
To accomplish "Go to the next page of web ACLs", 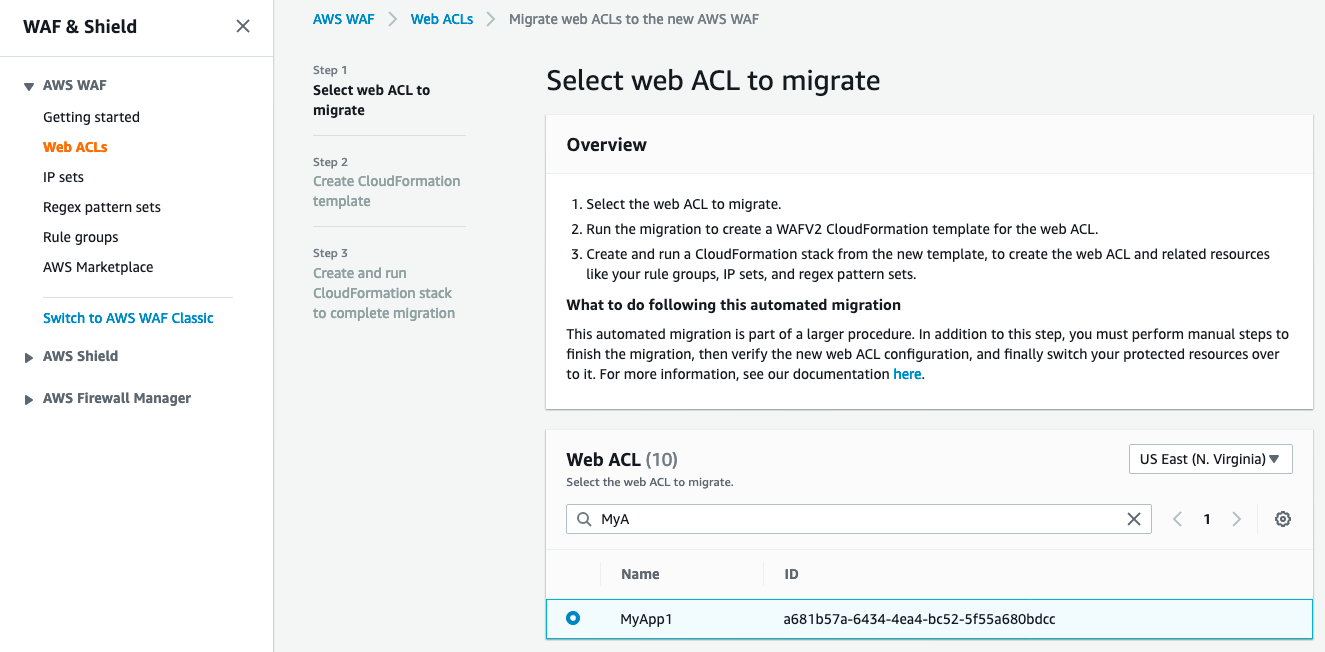I will click(1237, 519).
